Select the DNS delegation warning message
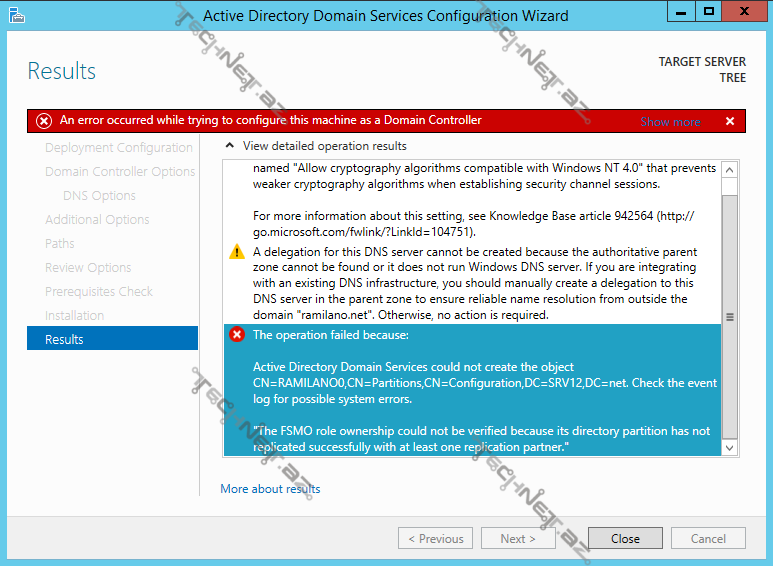 coord(475,283)
